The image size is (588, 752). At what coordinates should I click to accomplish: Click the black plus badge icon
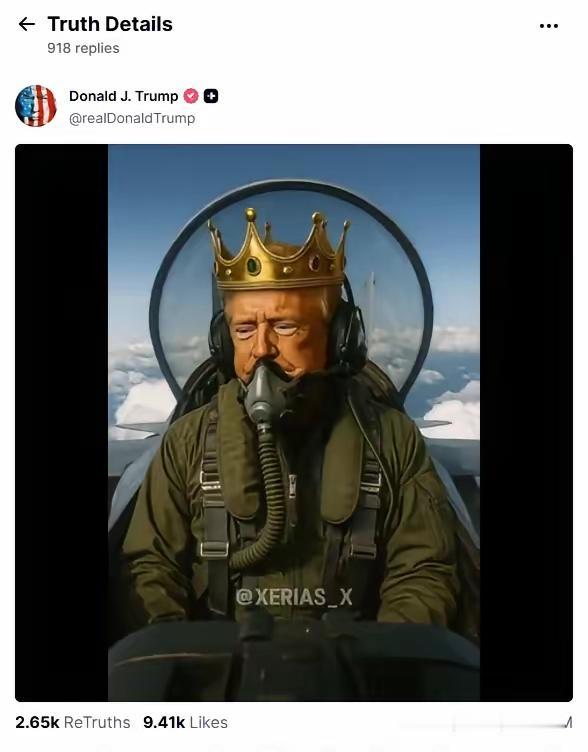pyautogui.click(x=211, y=96)
